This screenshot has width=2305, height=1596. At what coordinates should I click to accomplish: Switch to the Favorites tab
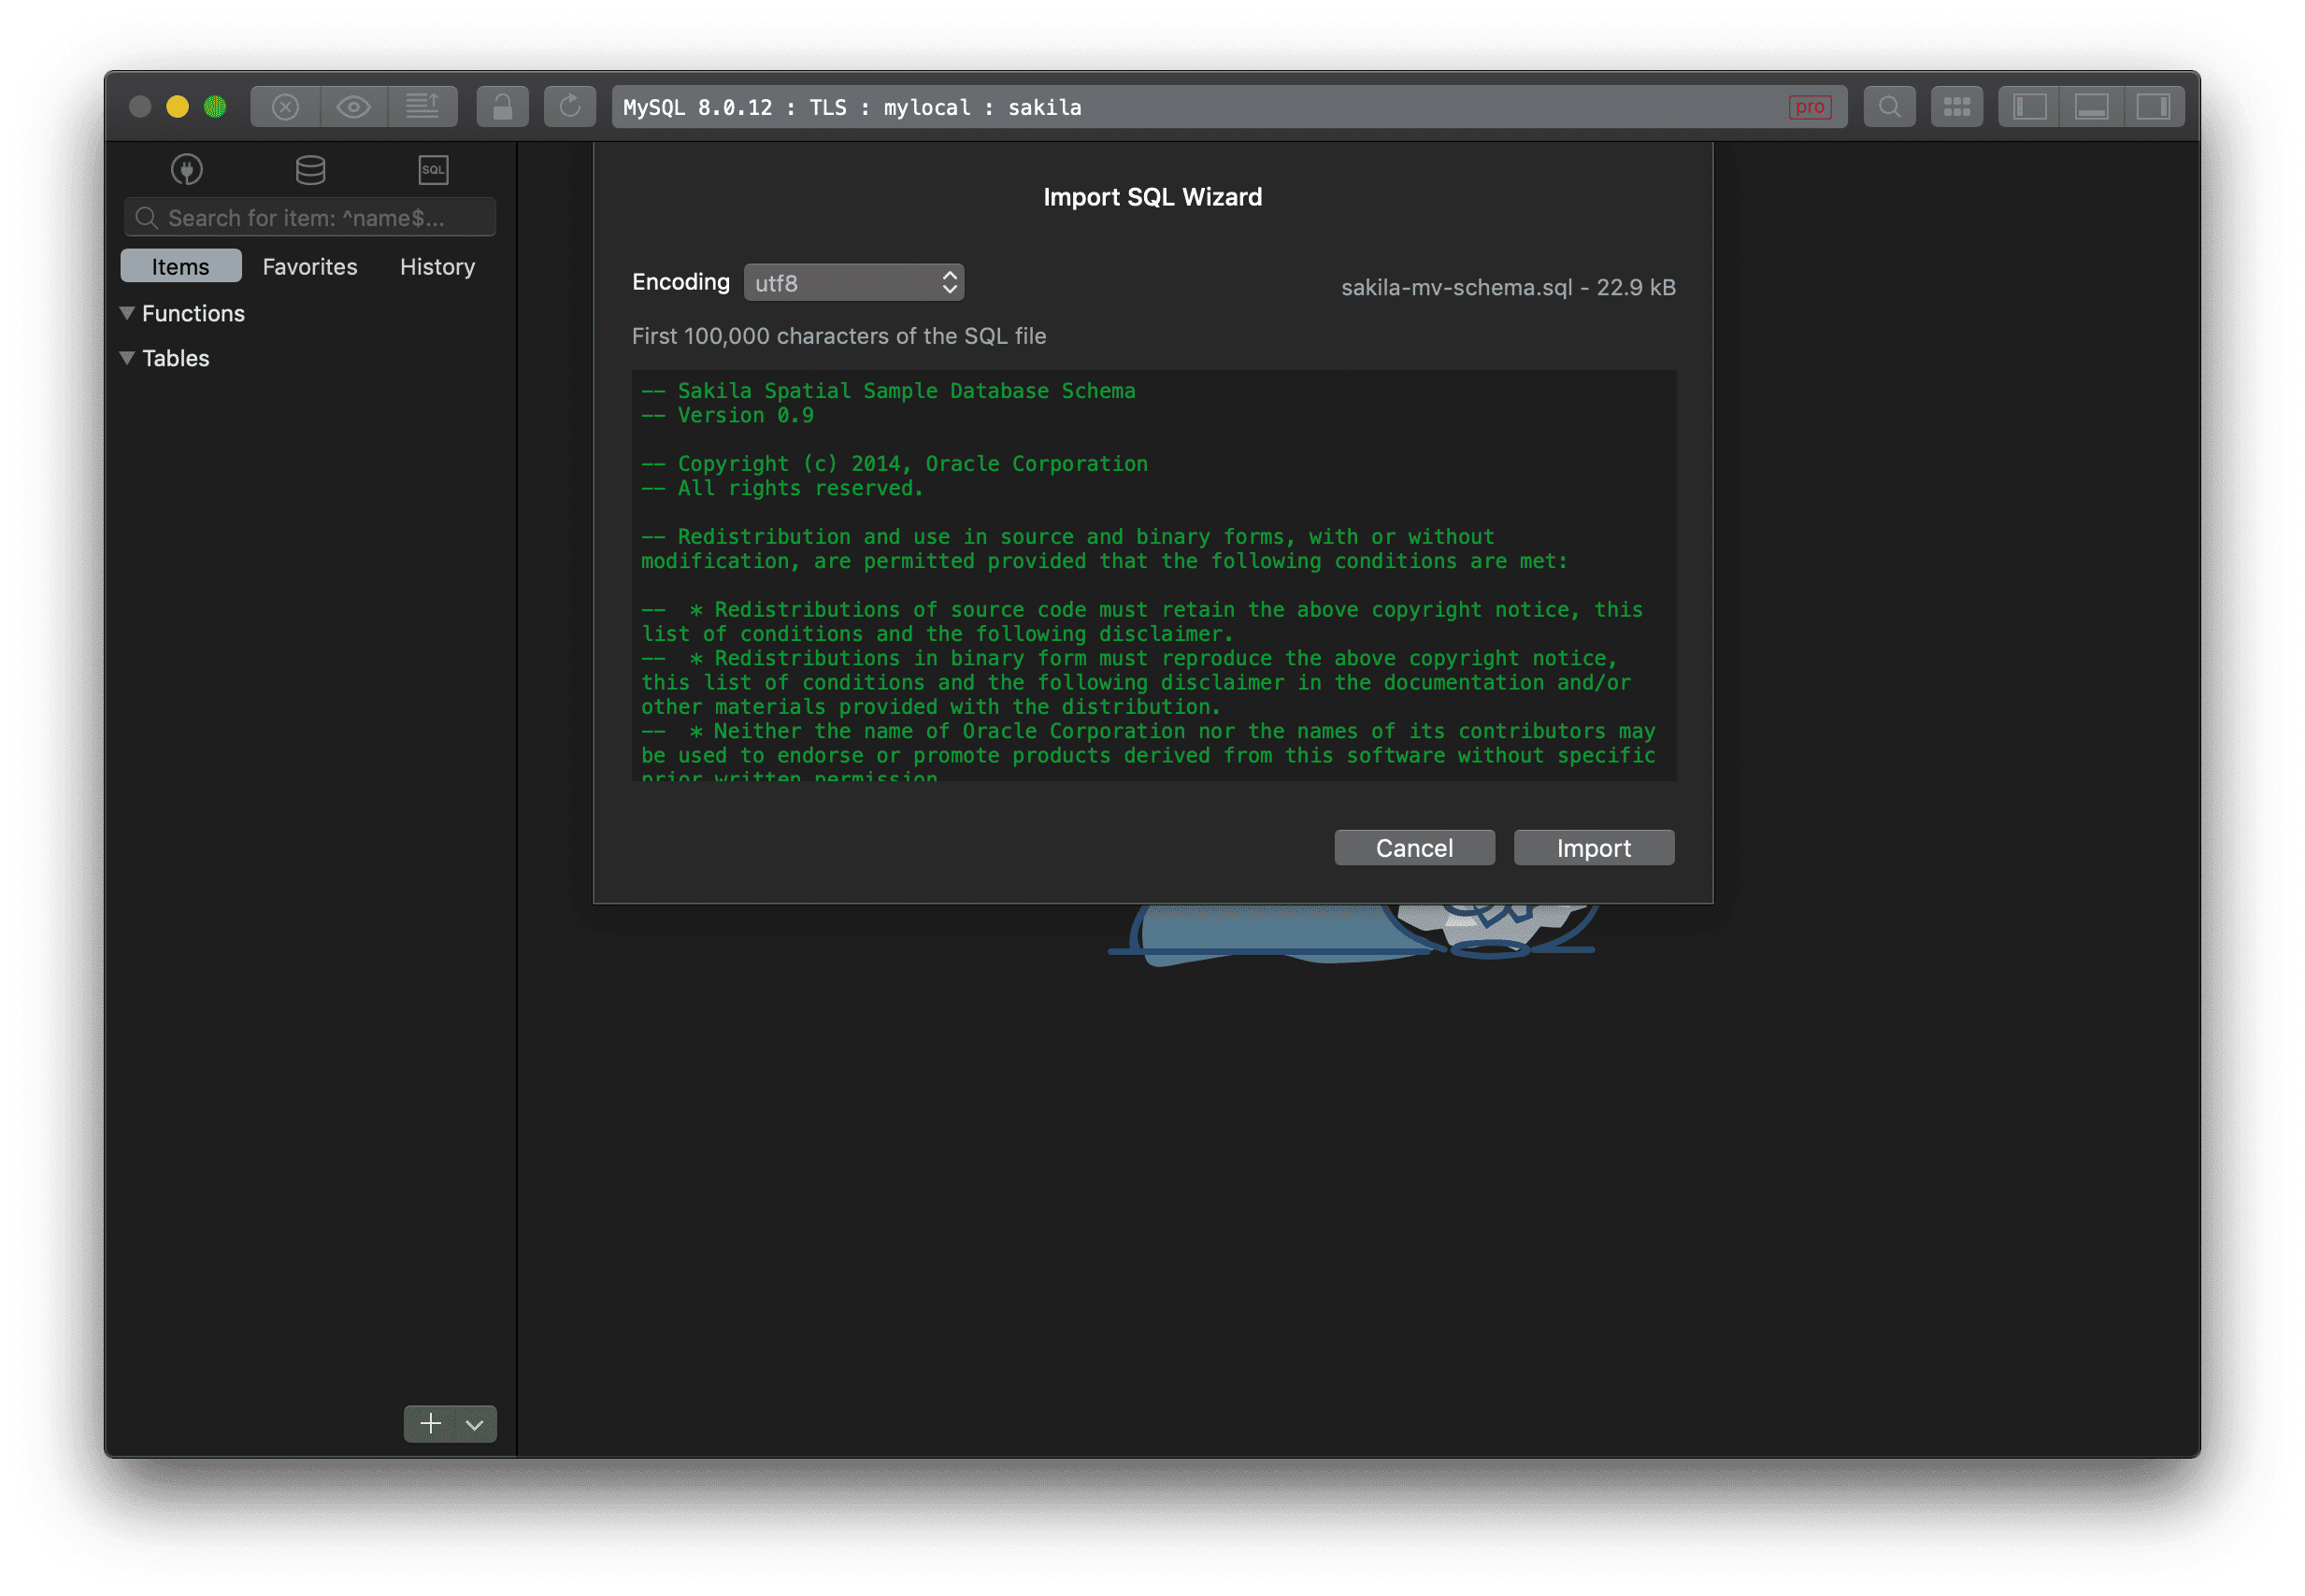(x=310, y=266)
